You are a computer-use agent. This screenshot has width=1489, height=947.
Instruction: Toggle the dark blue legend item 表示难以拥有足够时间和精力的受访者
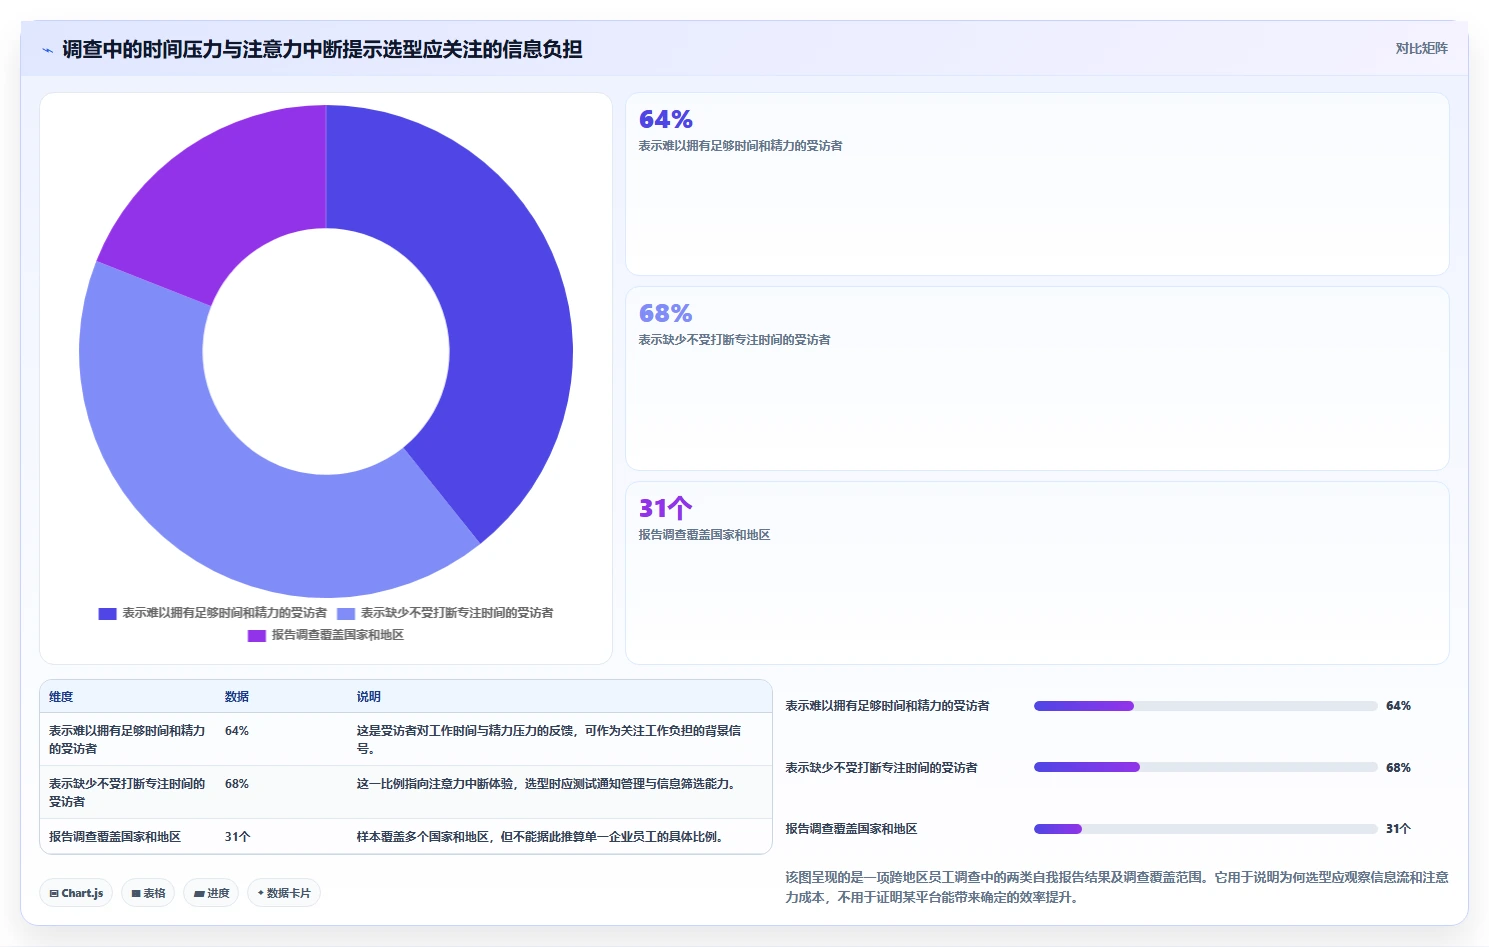click(x=213, y=613)
